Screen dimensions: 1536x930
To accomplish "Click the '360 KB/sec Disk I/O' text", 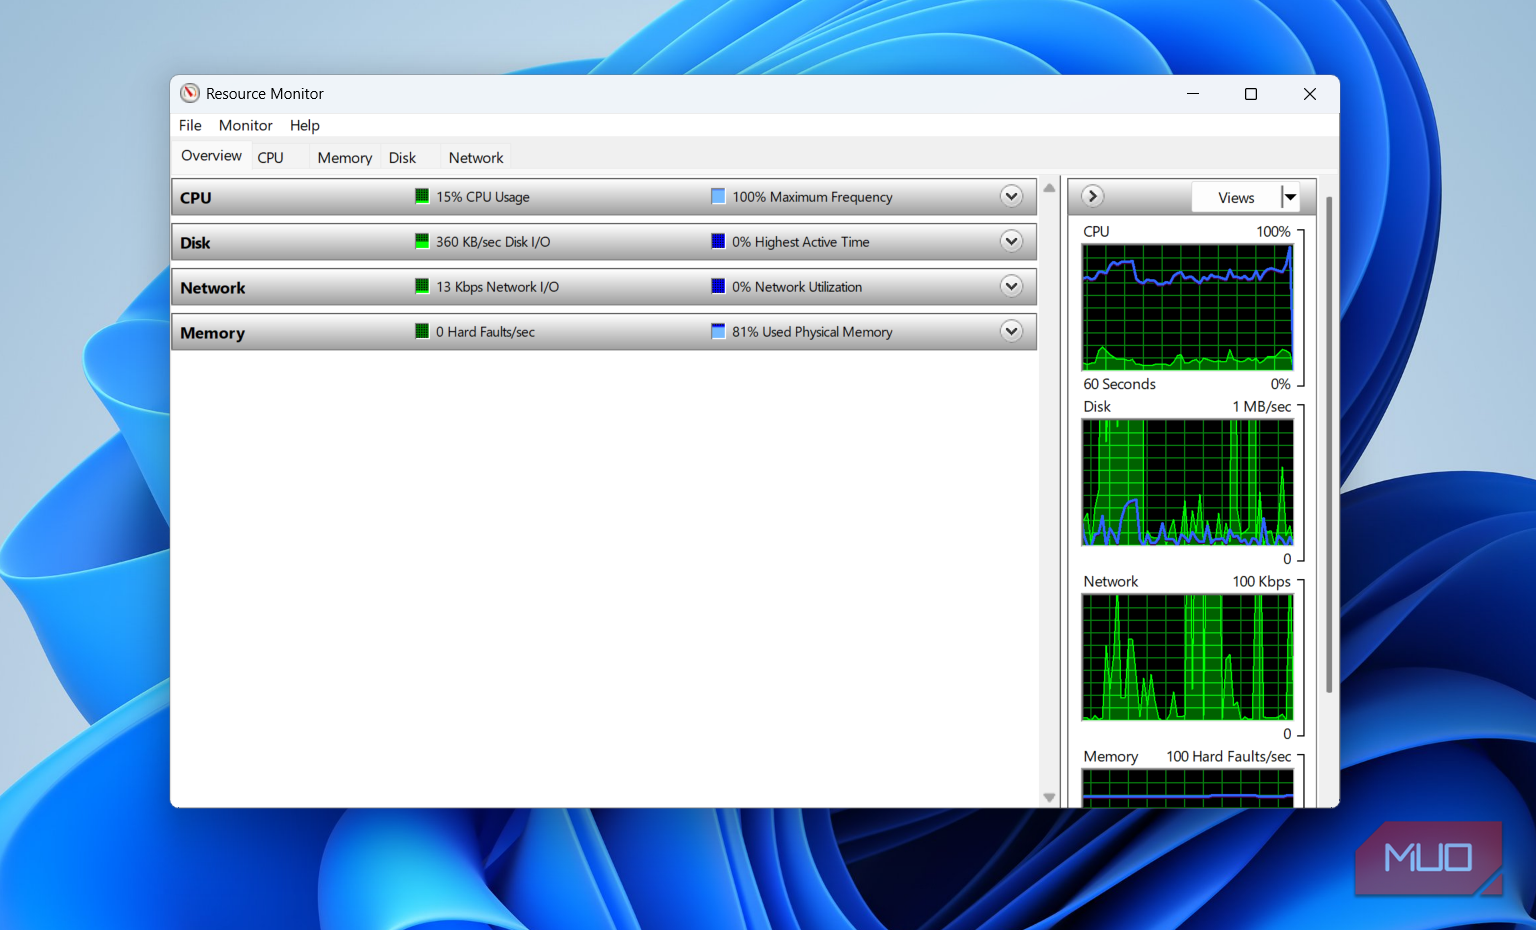I will click(493, 242).
